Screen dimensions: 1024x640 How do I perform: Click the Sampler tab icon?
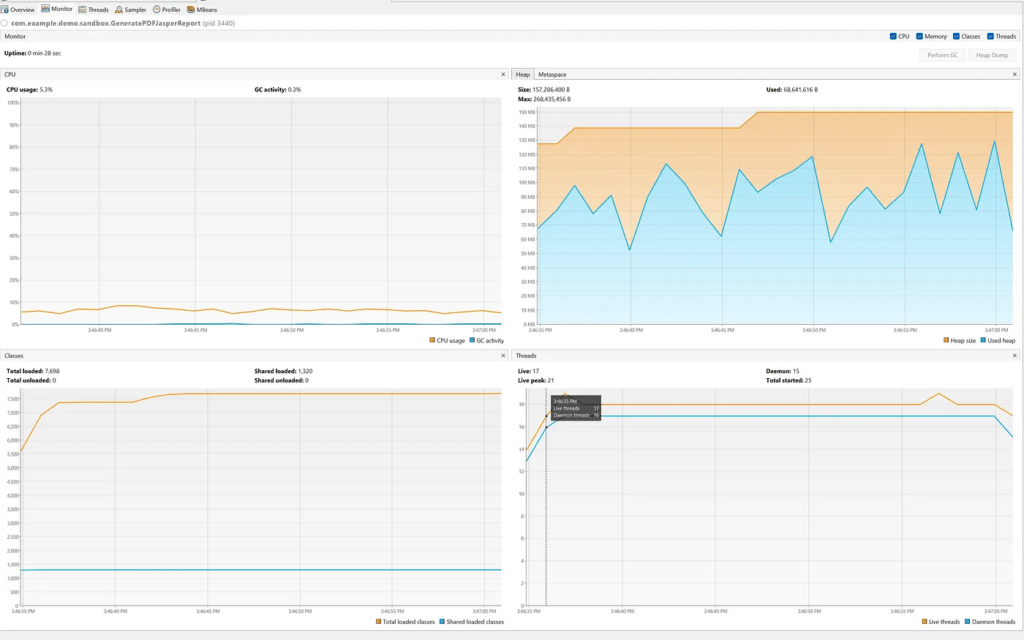(x=119, y=9)
